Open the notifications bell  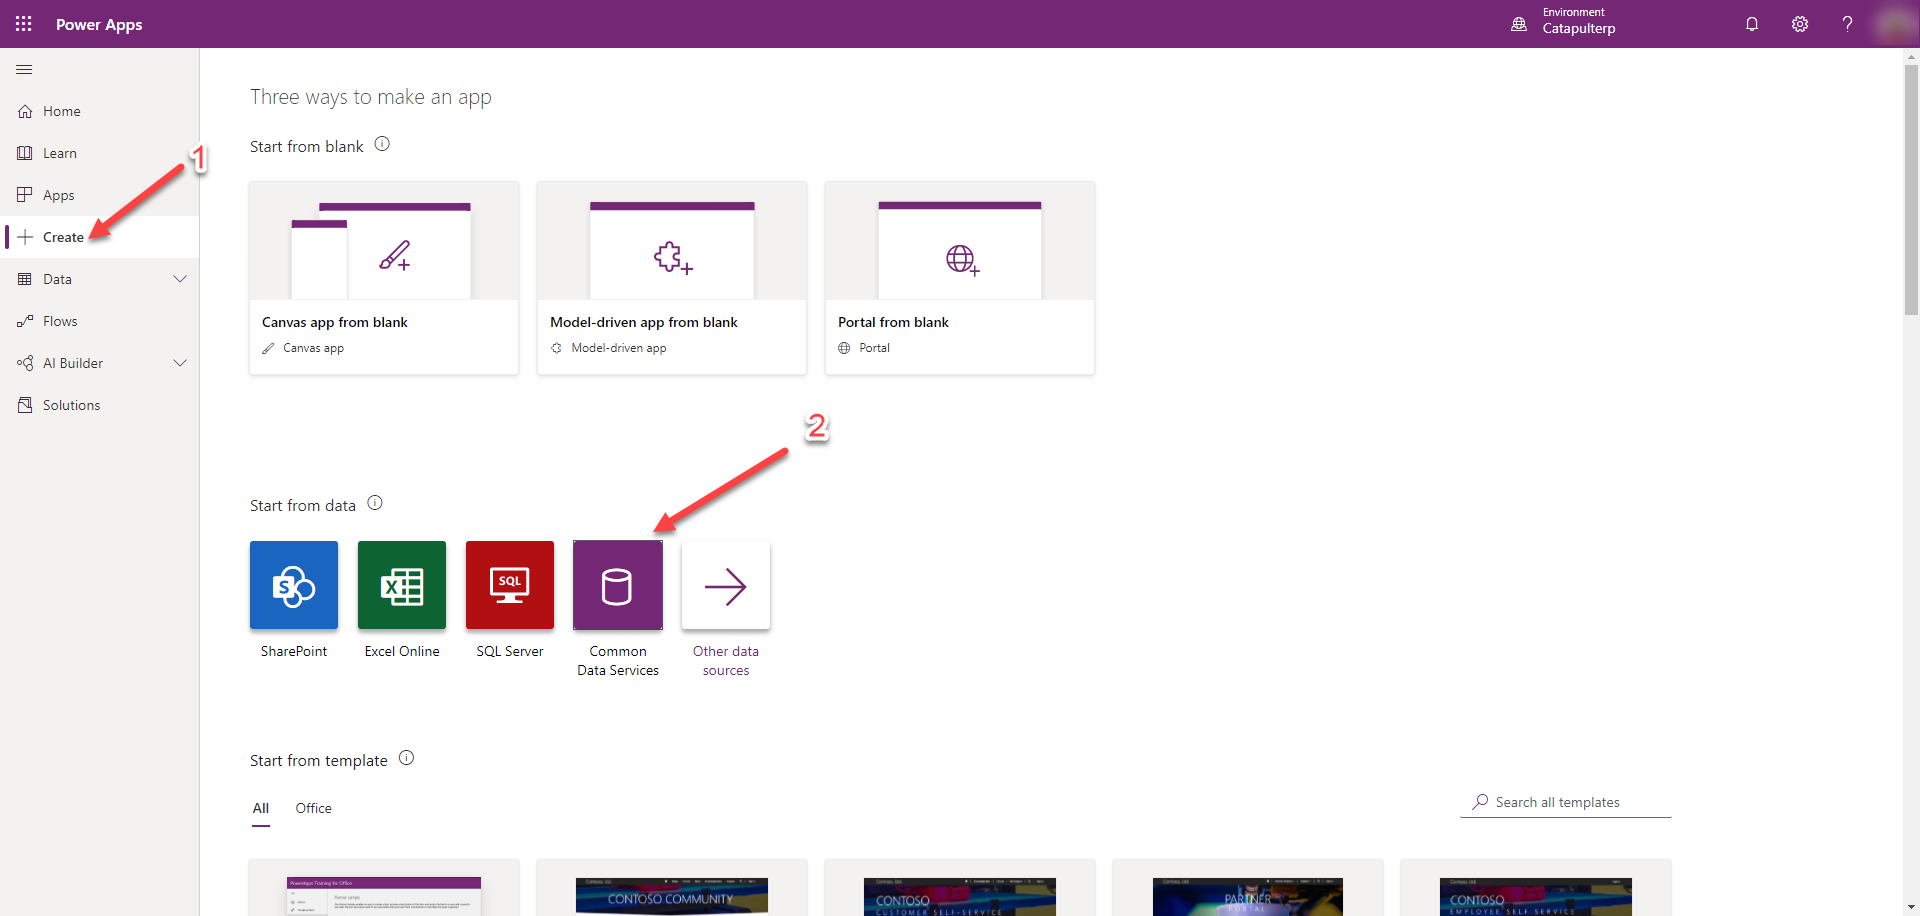[x=1752, y=24]
